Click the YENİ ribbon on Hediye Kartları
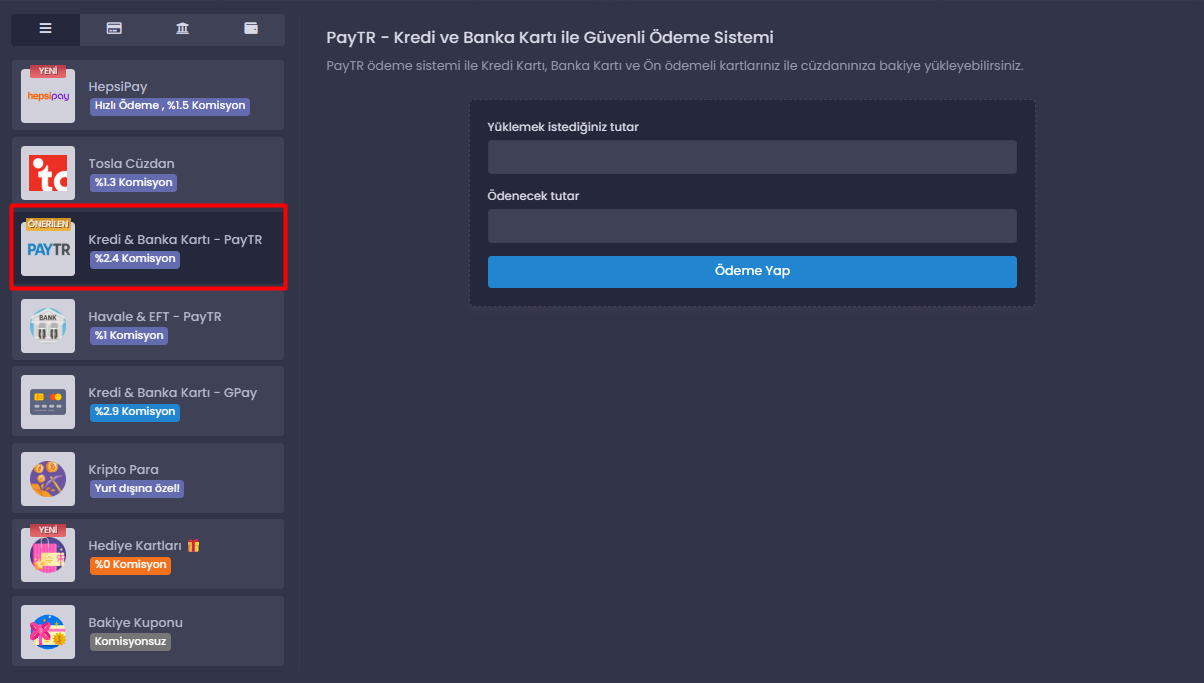 click(48, 530)
